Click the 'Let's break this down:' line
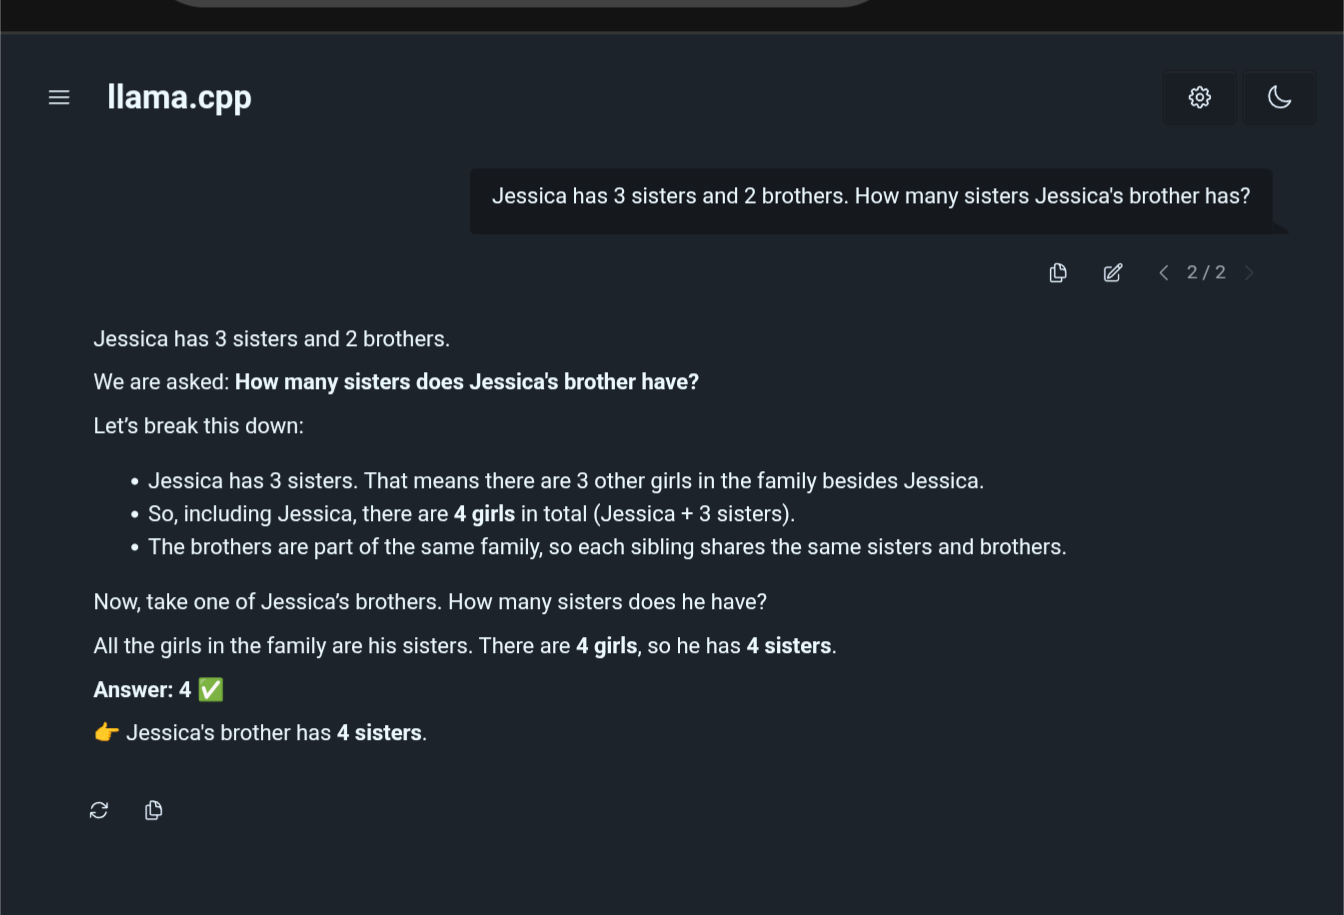The image size is (1344, 915). click(x=199, y=426)
